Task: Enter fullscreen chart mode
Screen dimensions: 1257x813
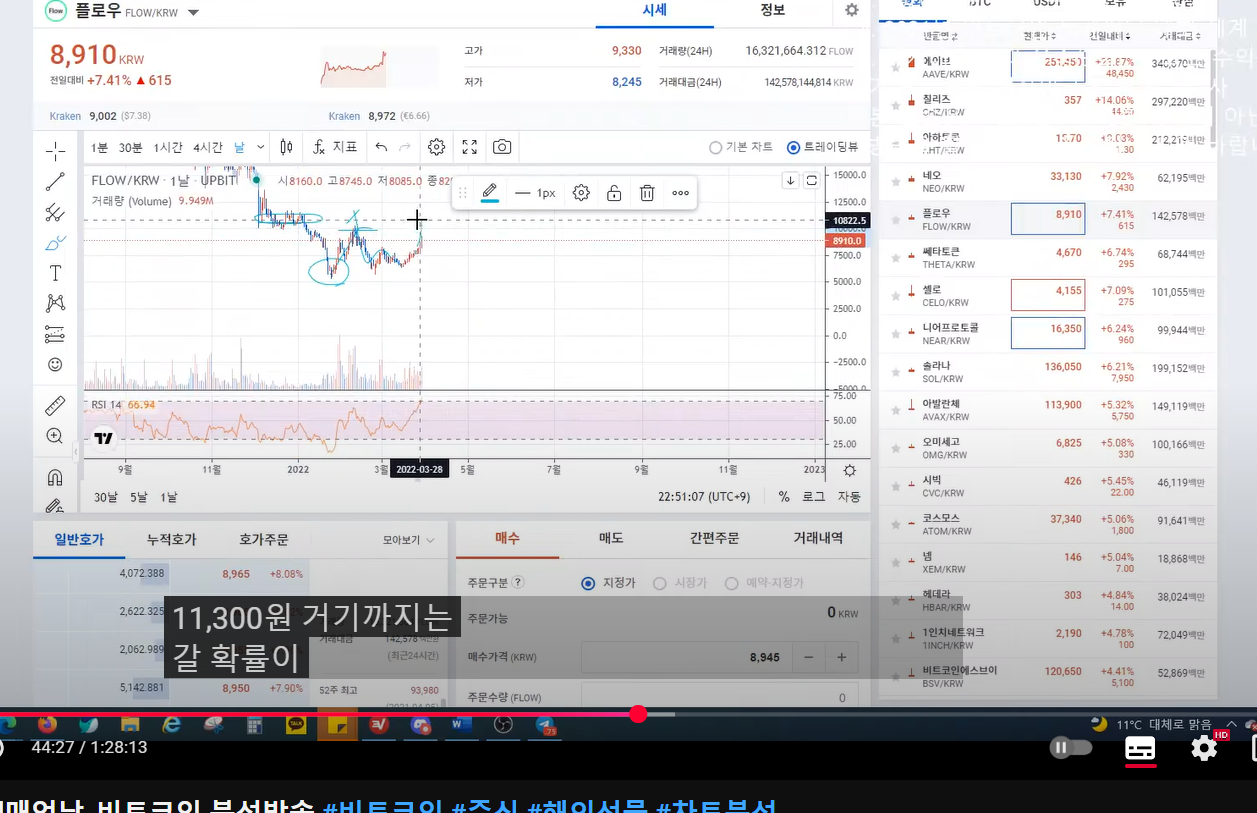Action: tap(469, 147)
